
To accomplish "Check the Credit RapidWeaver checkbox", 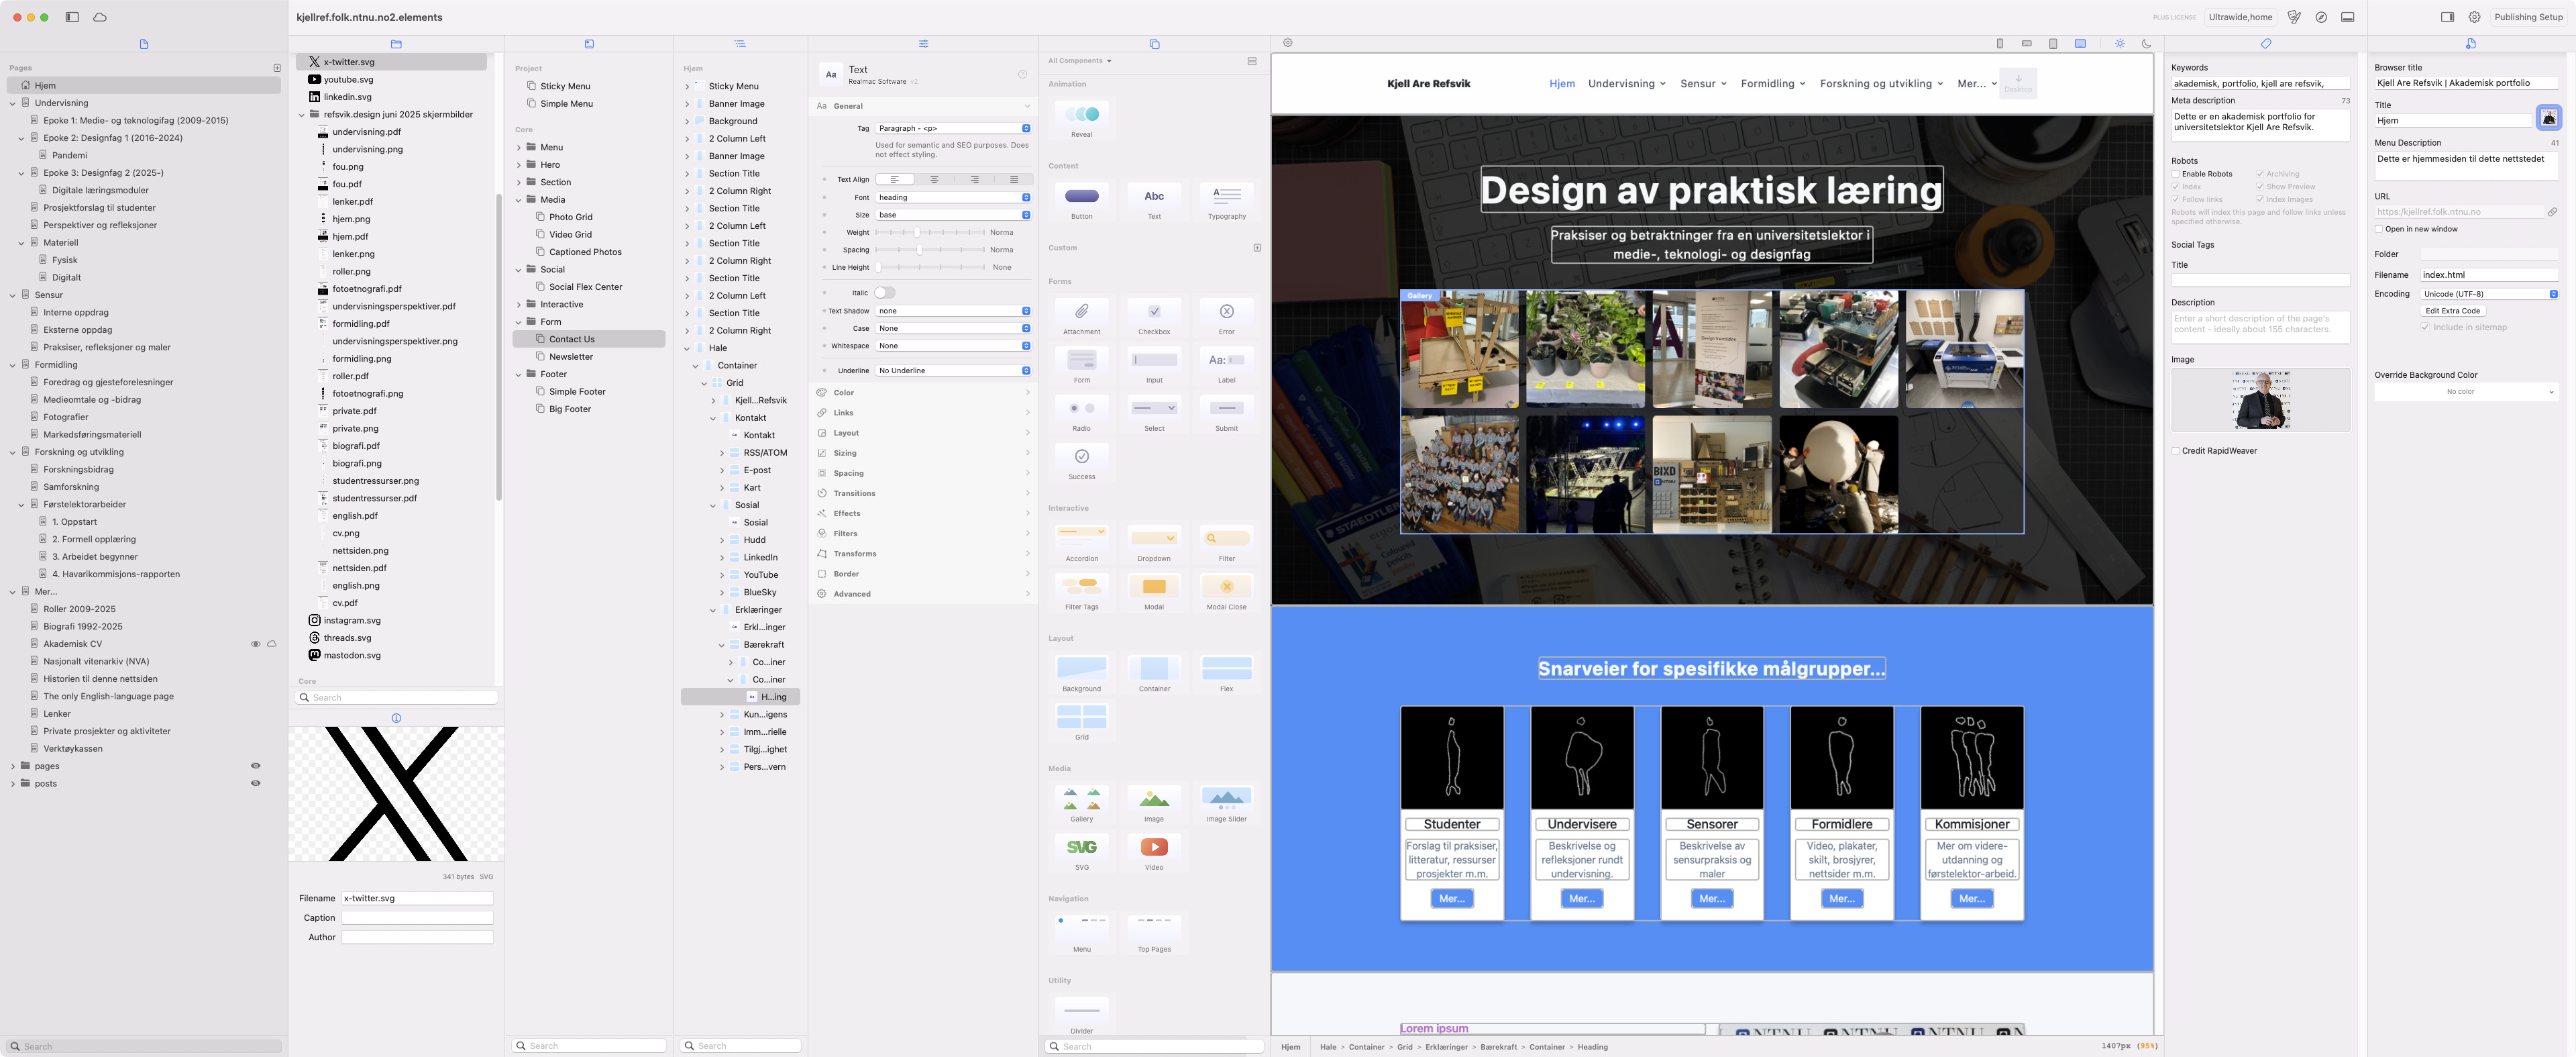I will tap(2176, 451).
